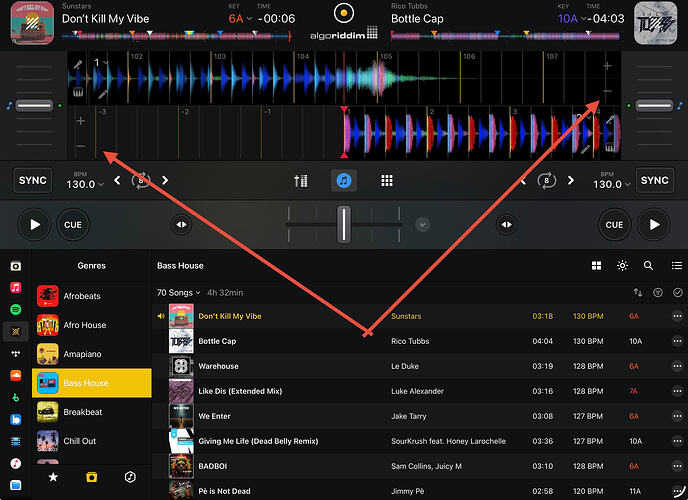Show the performance pads grid view
The width and height of the screenshot is (688, 500).
386,181
